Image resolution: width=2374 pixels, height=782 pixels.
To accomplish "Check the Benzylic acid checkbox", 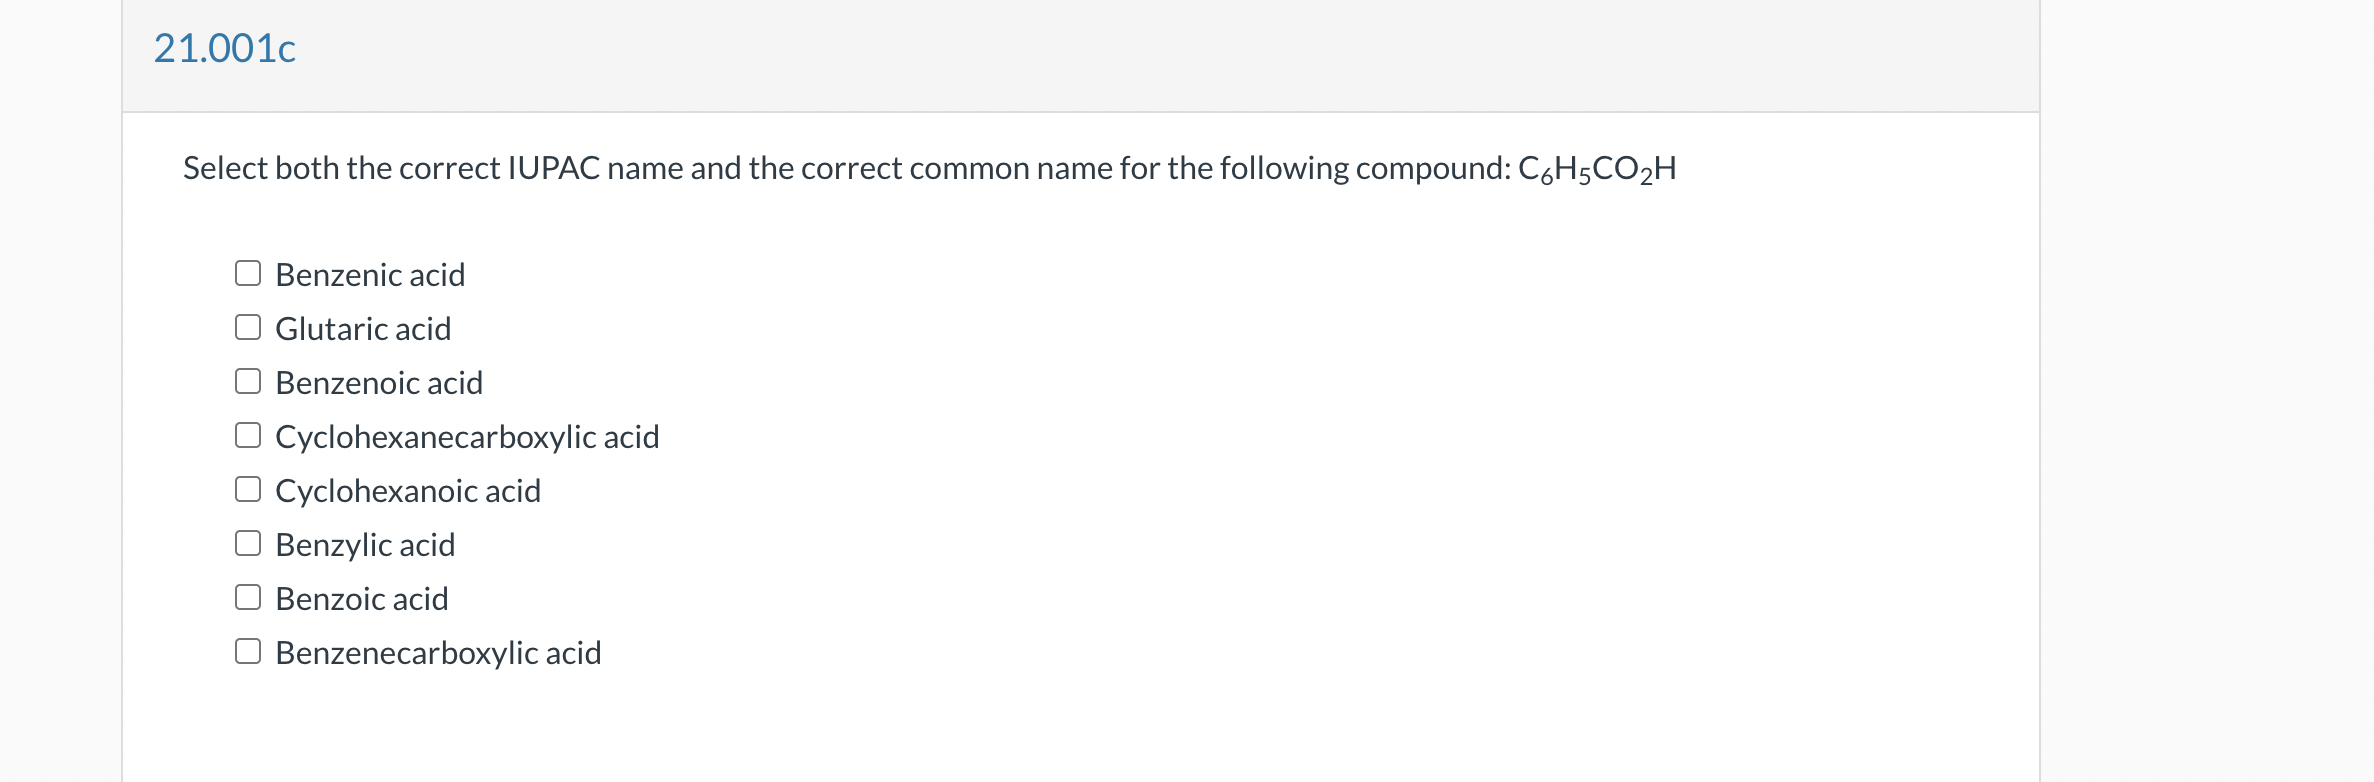I will (248, 541).
